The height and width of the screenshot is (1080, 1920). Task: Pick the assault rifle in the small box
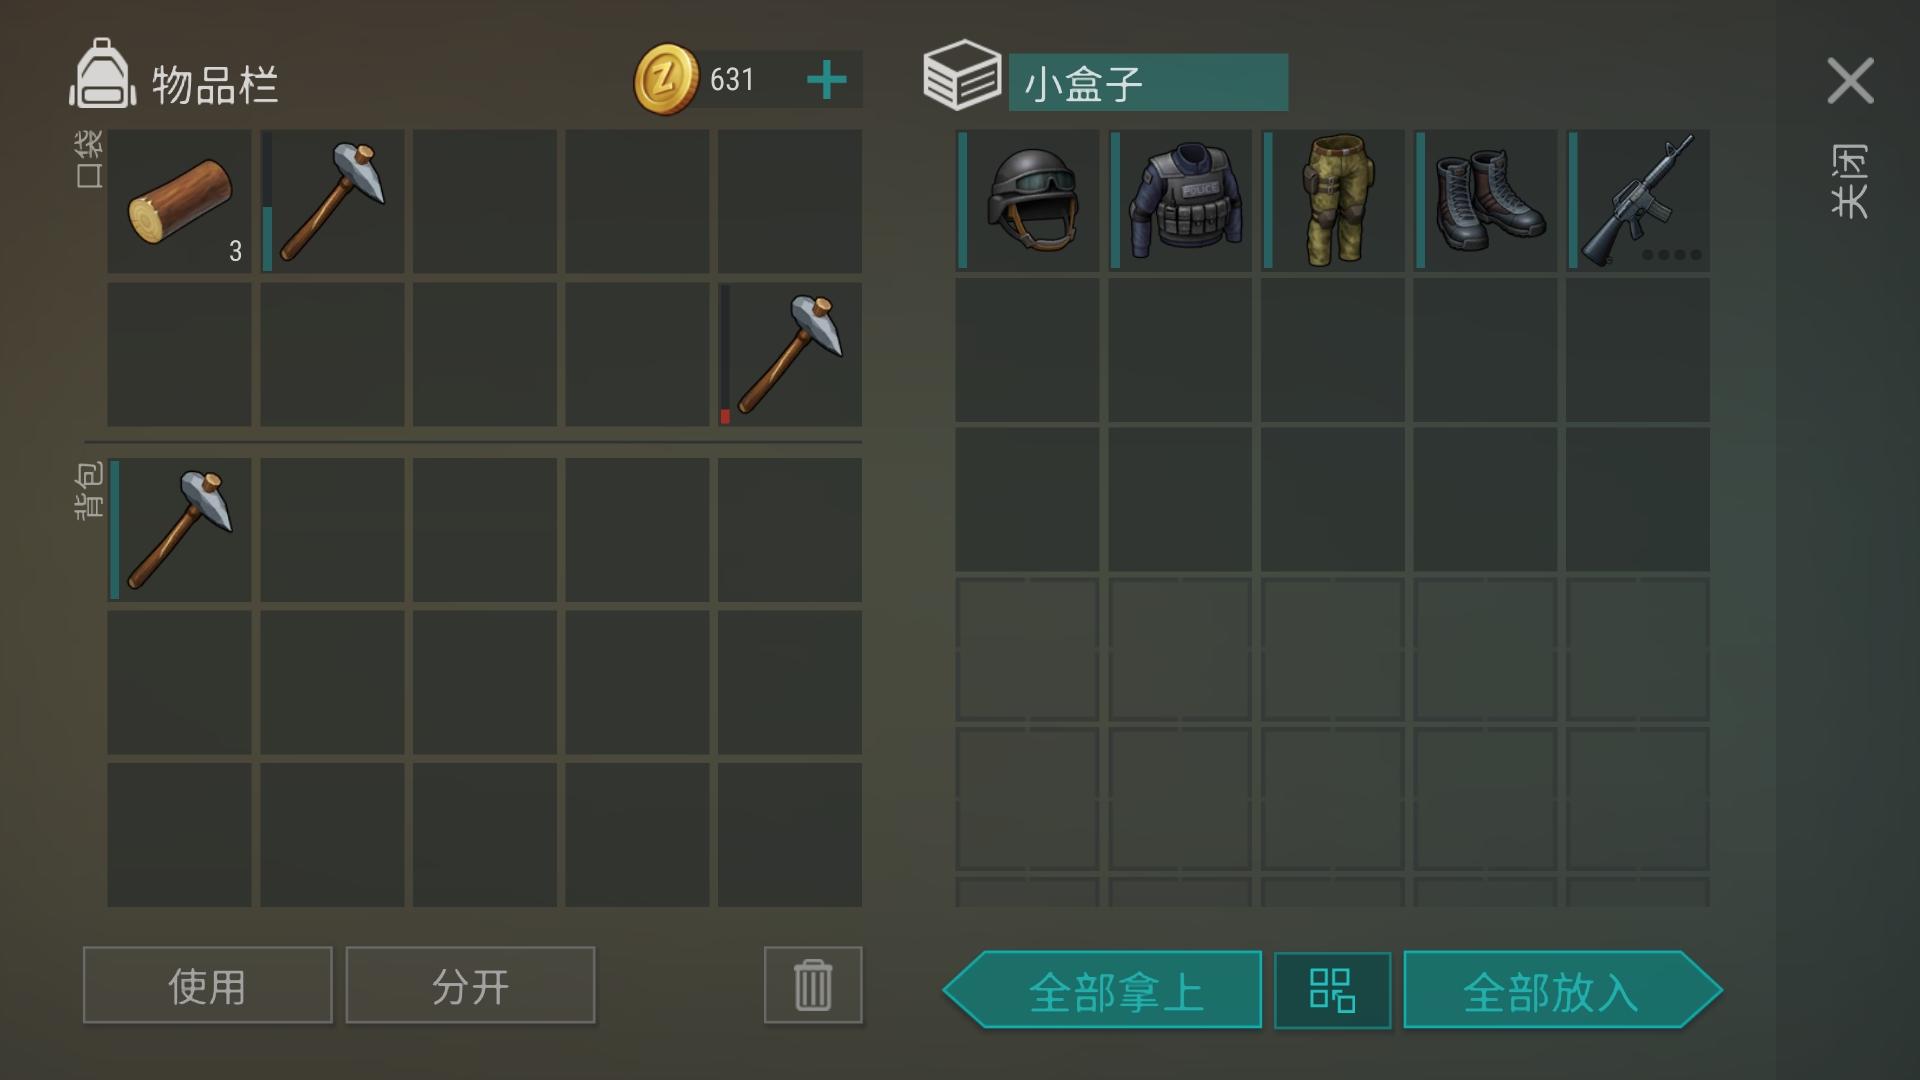(x=1638, y=200)
